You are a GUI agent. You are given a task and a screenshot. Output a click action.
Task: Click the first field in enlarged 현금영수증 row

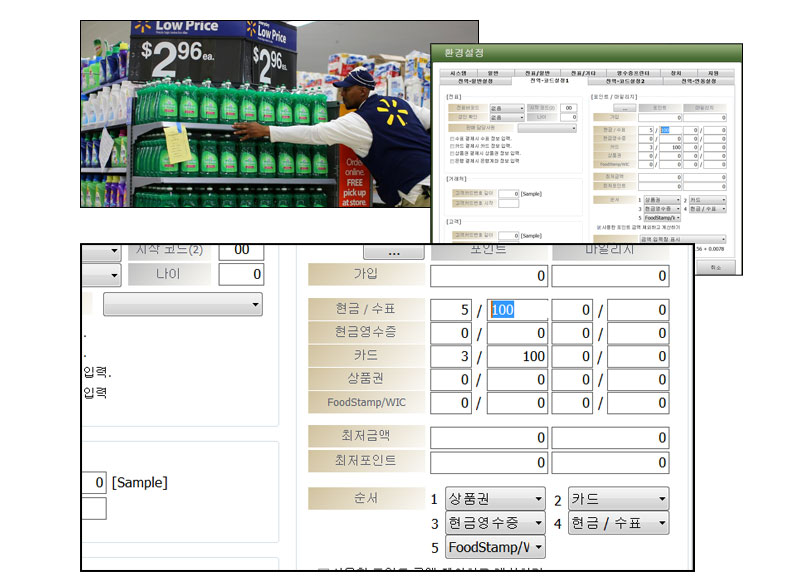(451, 333)
